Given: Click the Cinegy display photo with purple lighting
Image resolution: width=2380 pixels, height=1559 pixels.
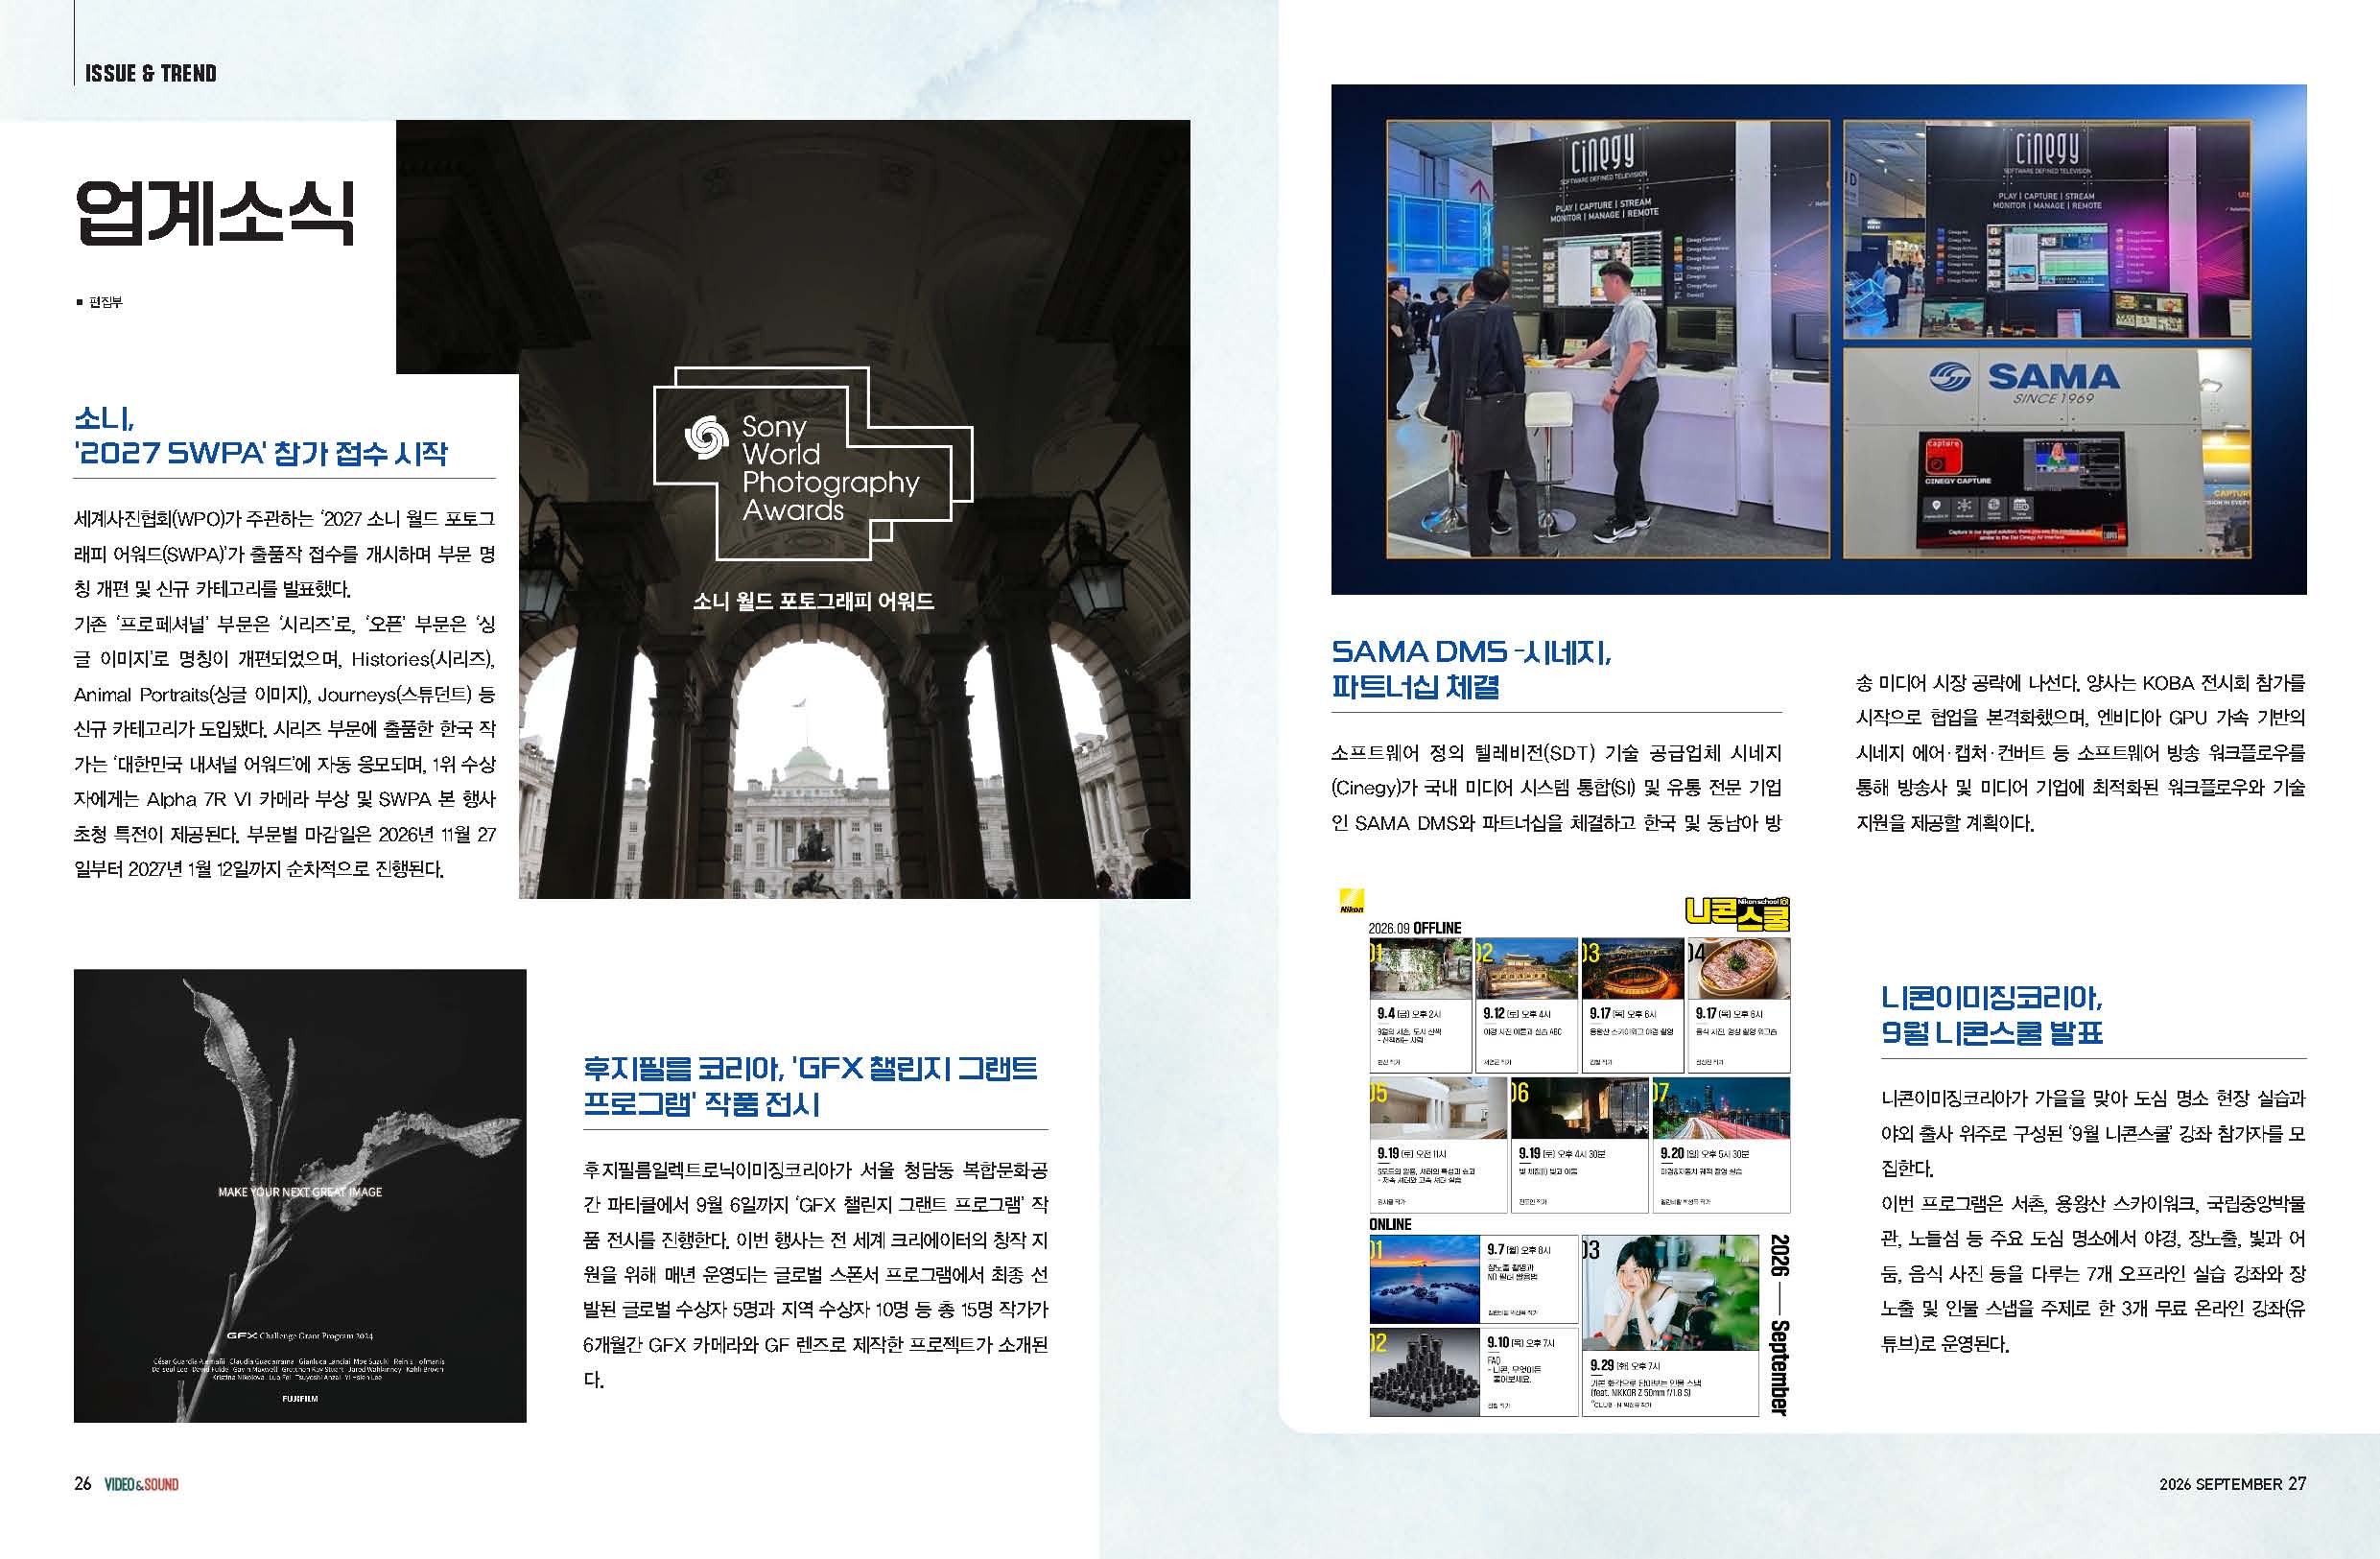Looking at the screenshot, I should click(2046, 231).
